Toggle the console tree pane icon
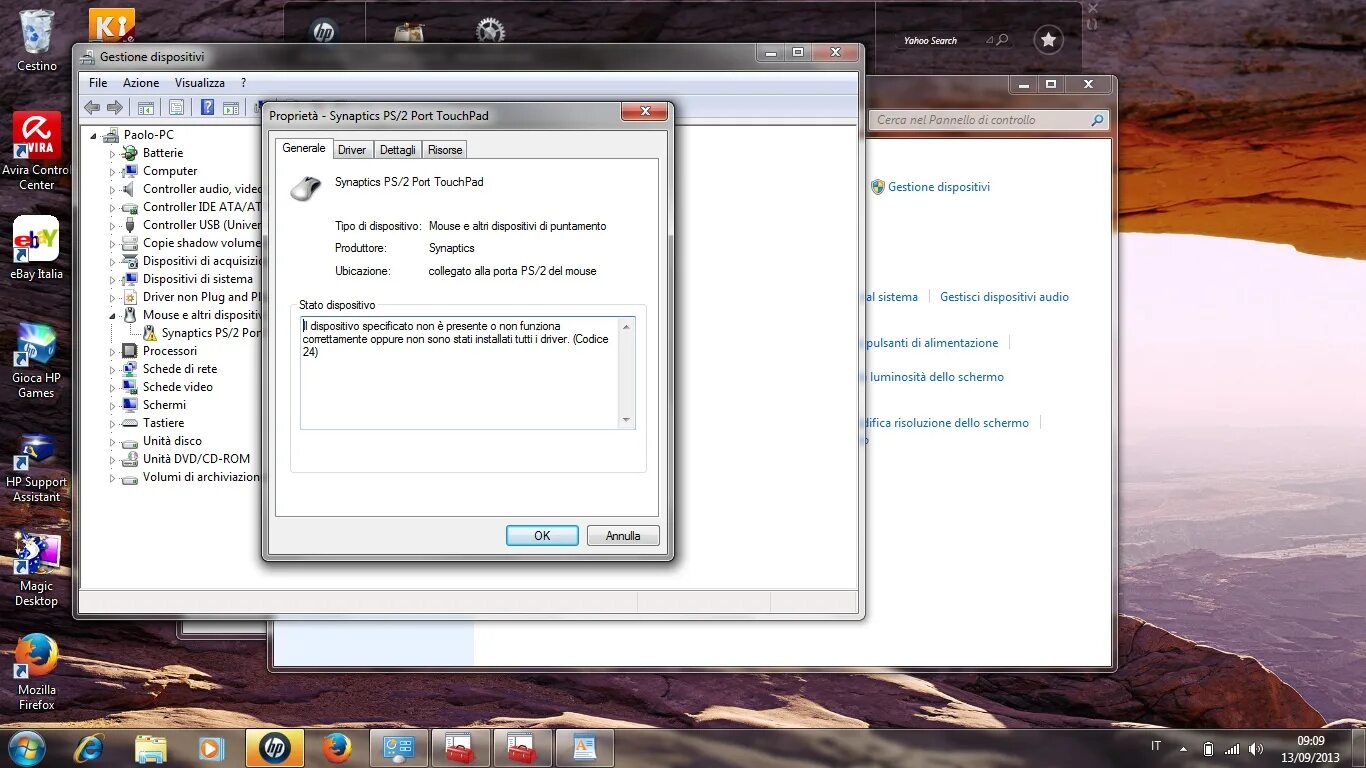The height and width of the screenshot is (768, 1366). [146, 107]
